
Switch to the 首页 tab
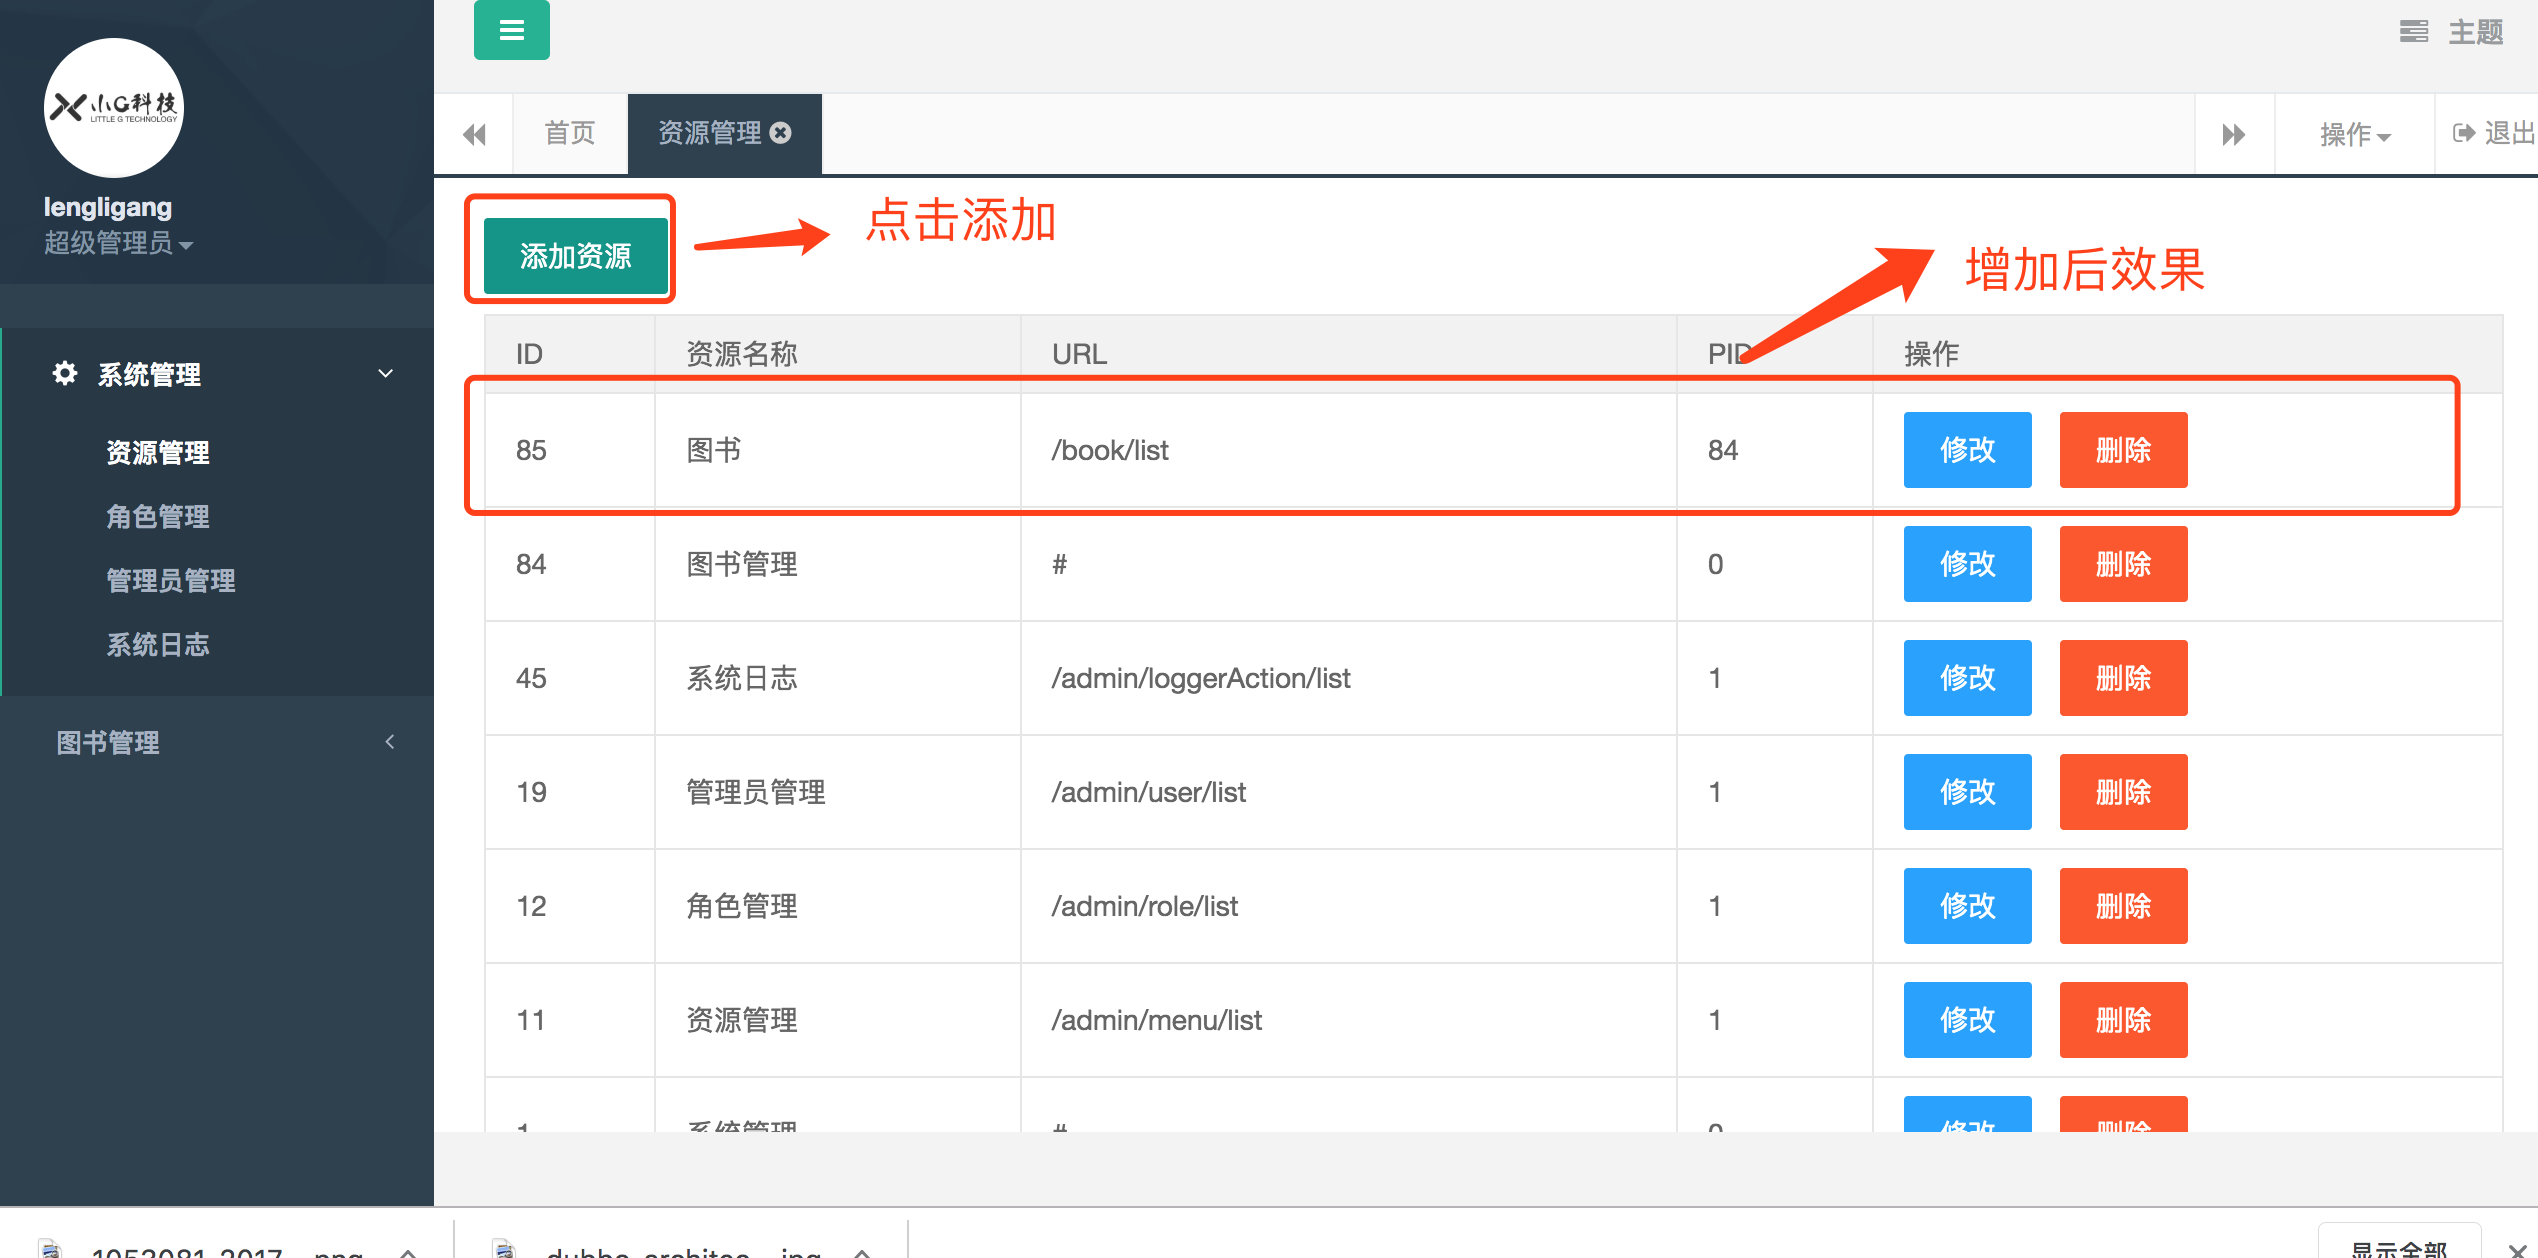click(570, 133)
